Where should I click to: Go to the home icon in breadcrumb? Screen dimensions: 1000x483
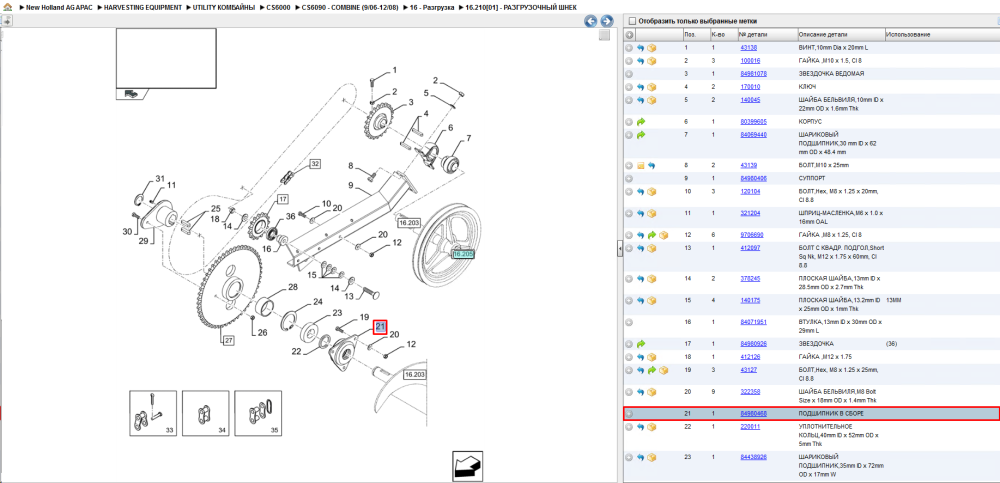click(x=6, y=7)
